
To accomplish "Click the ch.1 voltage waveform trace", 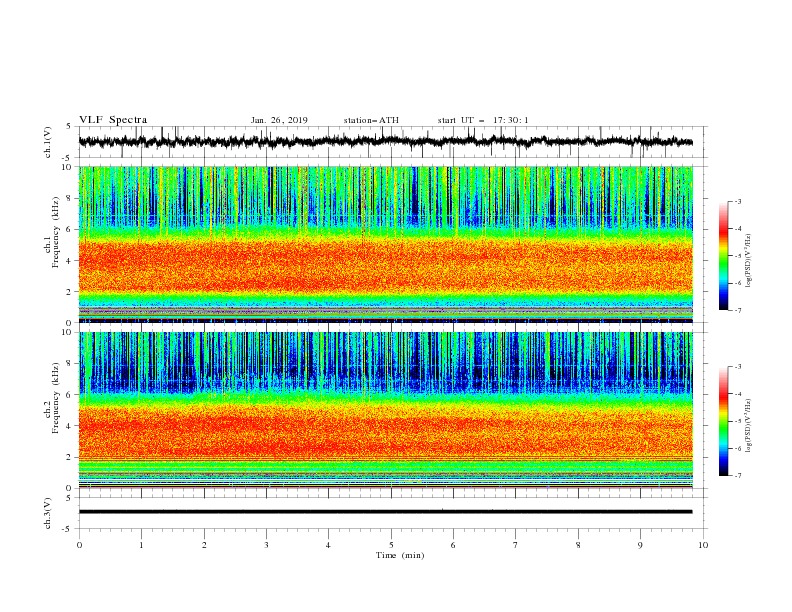I will [385, 142].
